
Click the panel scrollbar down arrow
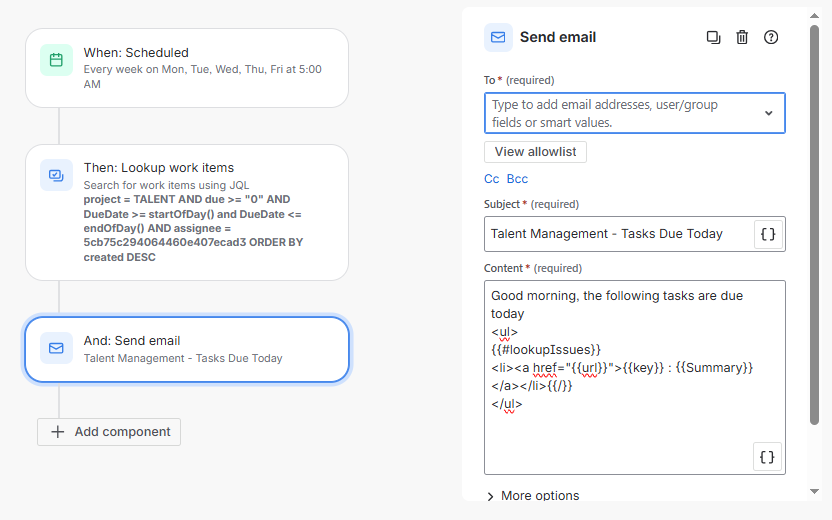coord(814,492)
